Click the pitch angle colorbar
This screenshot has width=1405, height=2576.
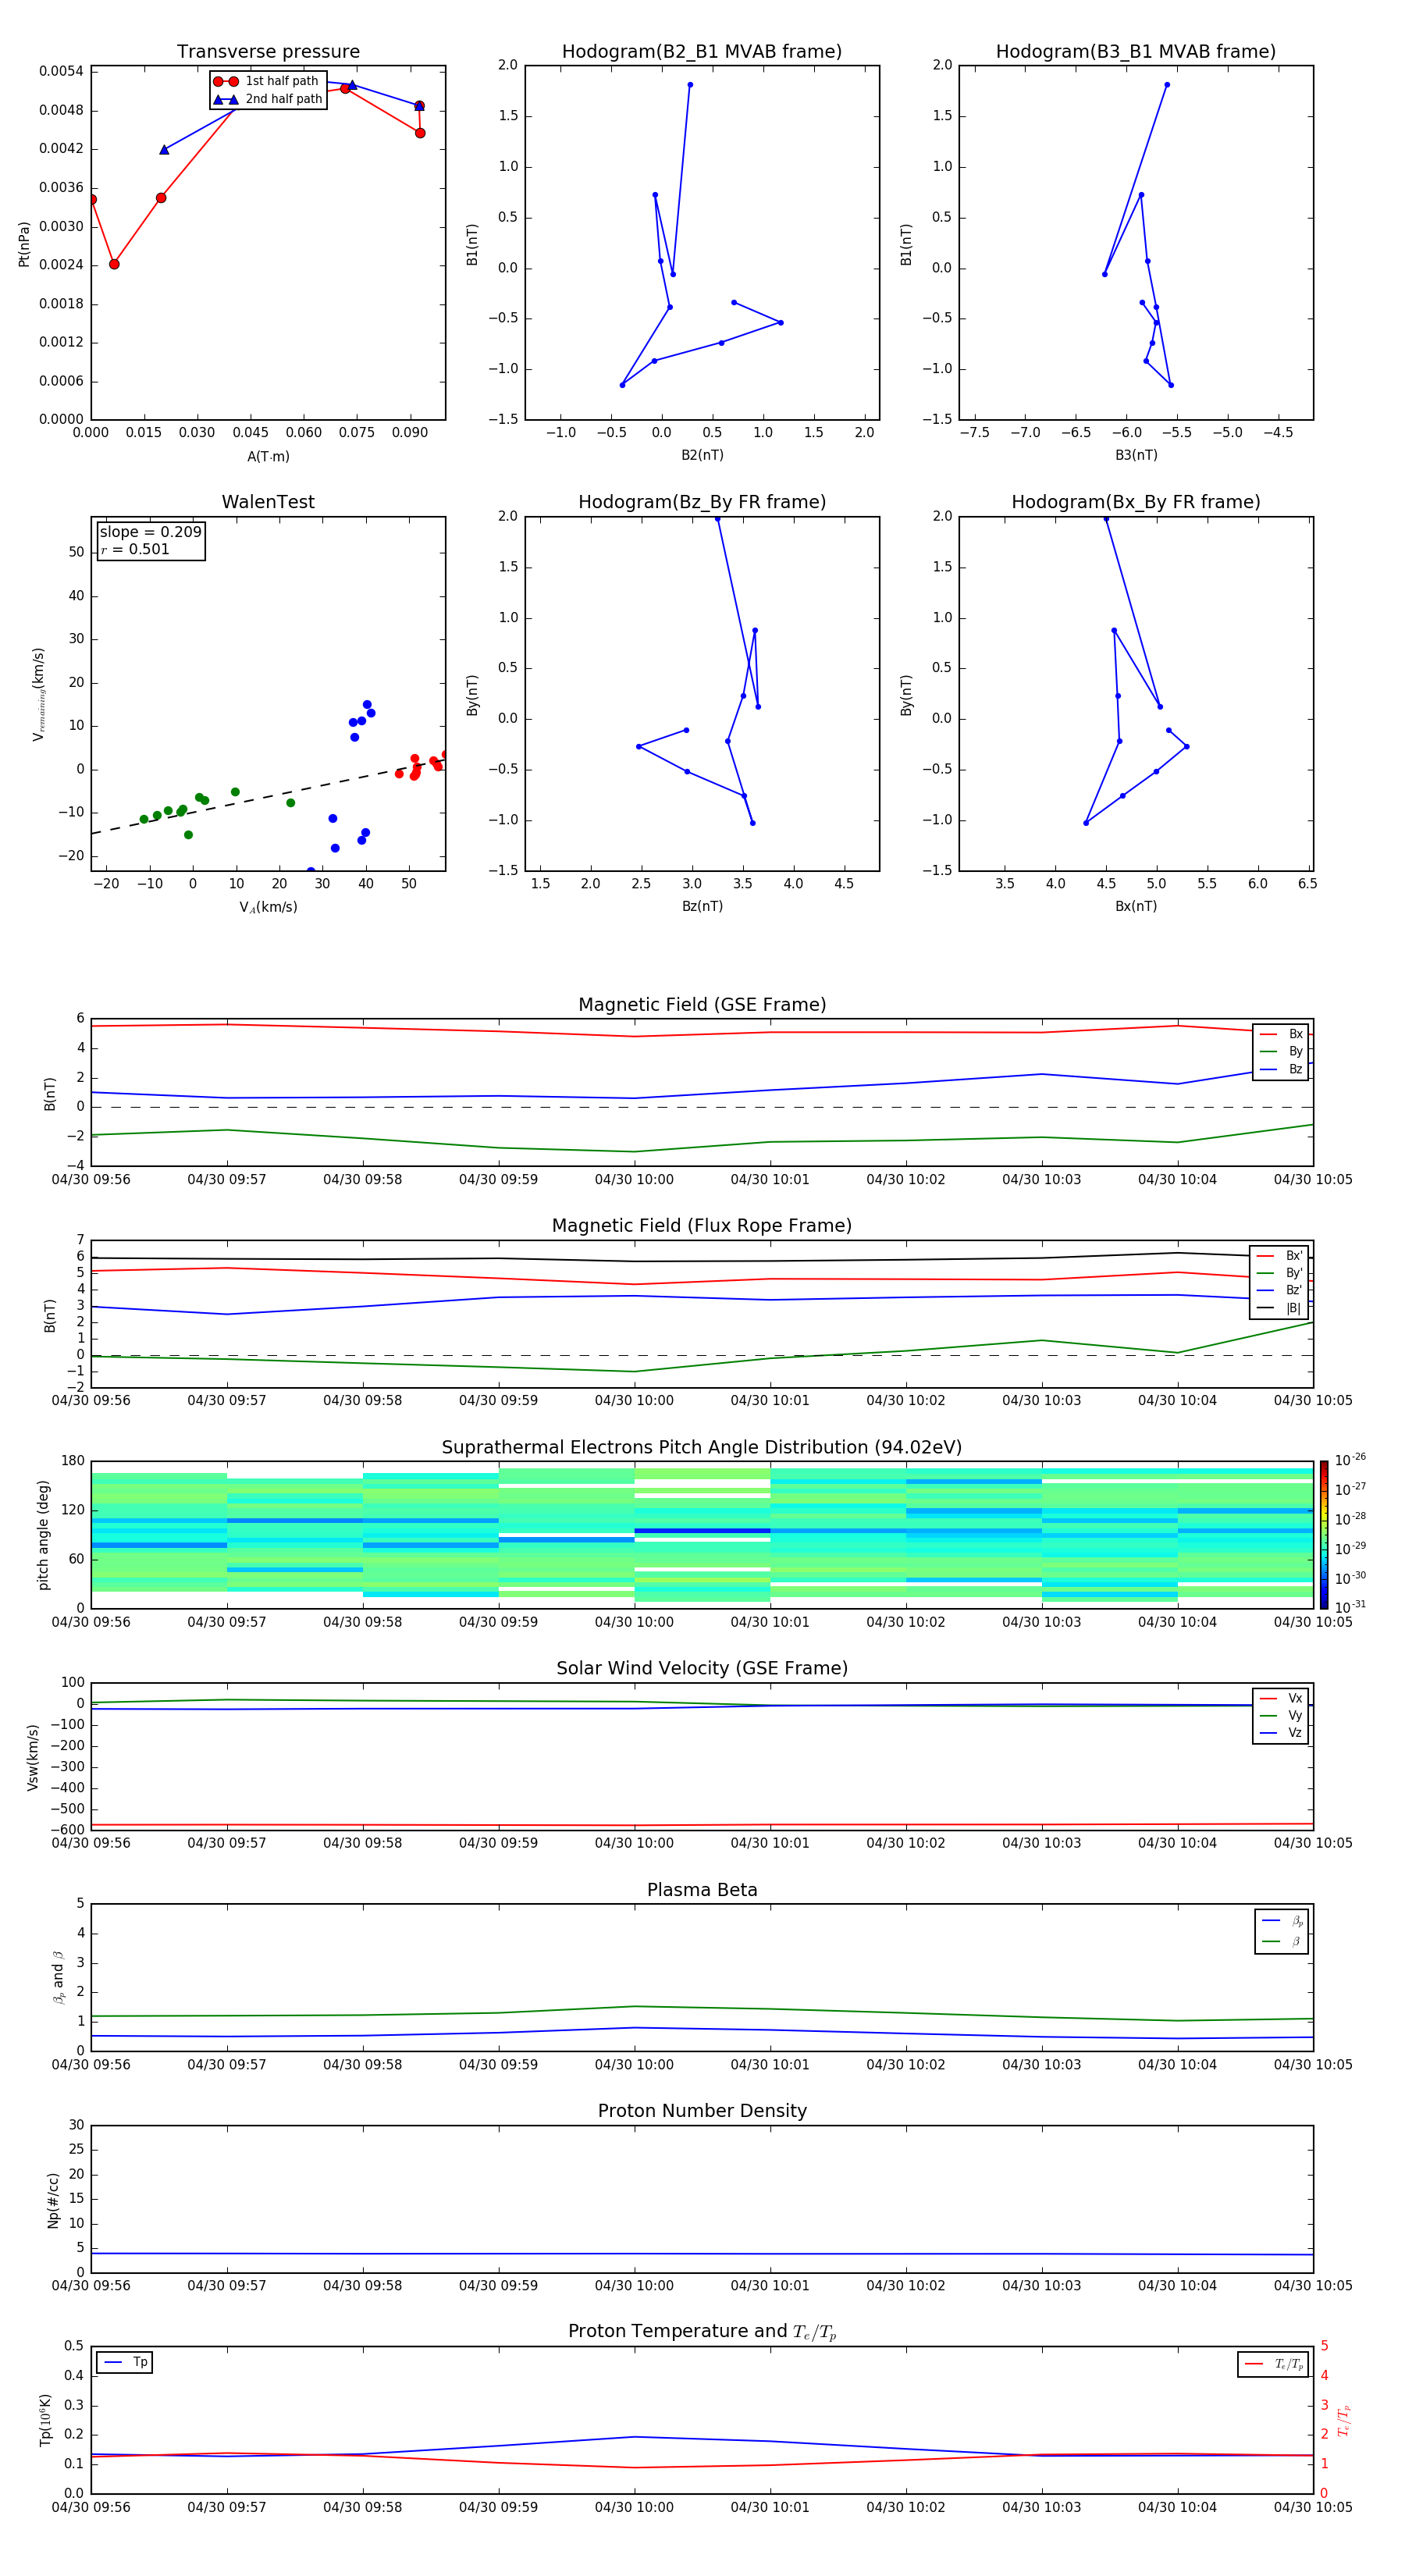click(x=1324, y=1535)
